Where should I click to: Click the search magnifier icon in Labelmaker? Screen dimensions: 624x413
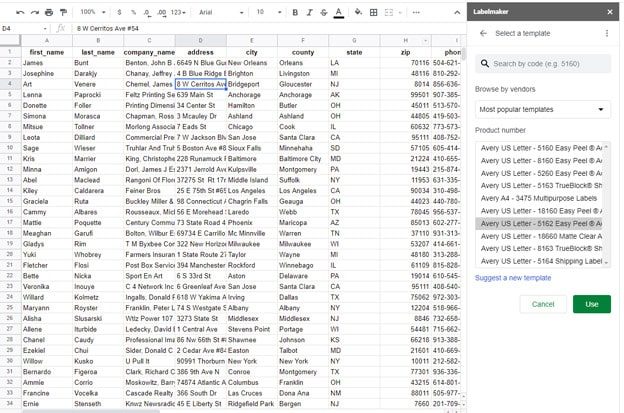point(484,64)
